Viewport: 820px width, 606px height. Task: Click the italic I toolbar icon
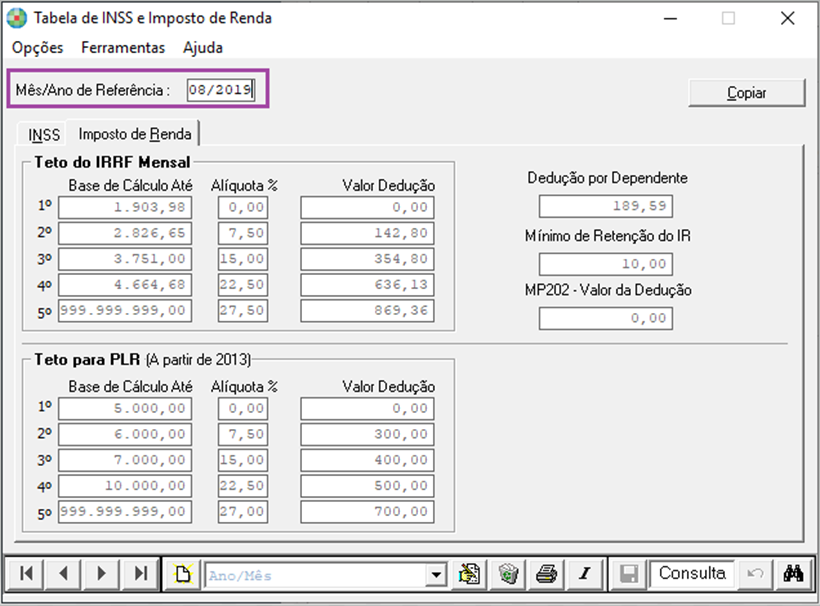click(585, 574)
